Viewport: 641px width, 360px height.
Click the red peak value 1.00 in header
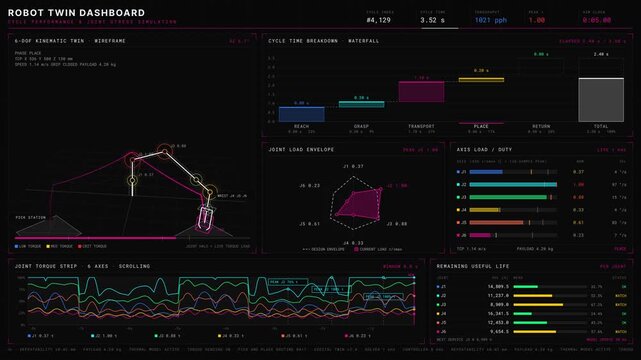[x=536, y=20]
